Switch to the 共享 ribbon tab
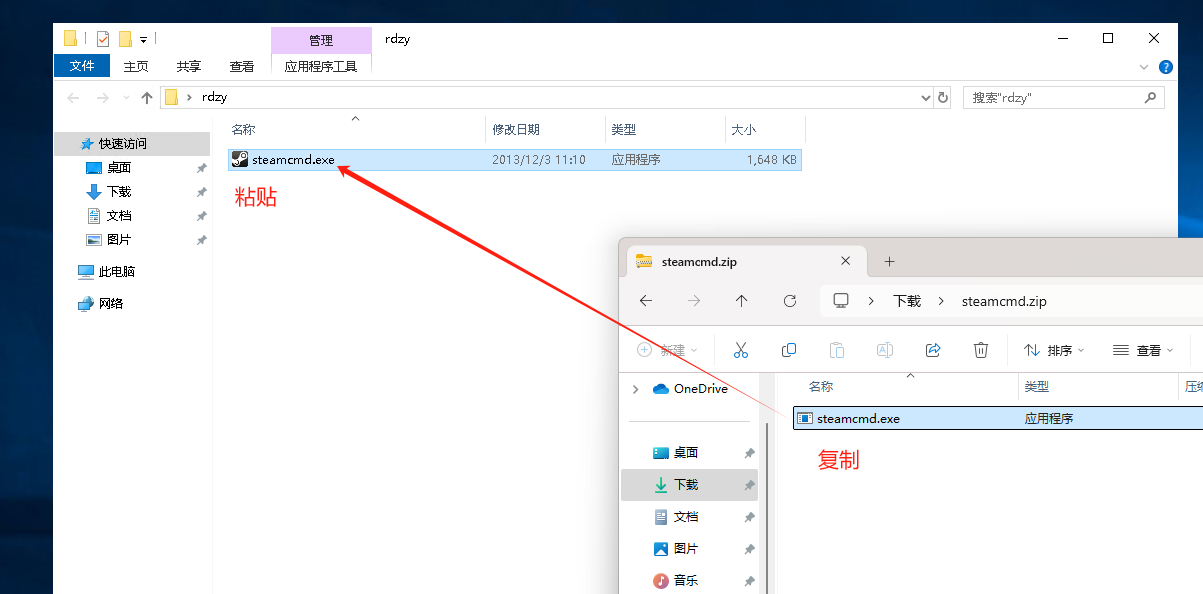Image resolution: width=1203 pixels, height=594 pixels. click(x=189, y=66)
